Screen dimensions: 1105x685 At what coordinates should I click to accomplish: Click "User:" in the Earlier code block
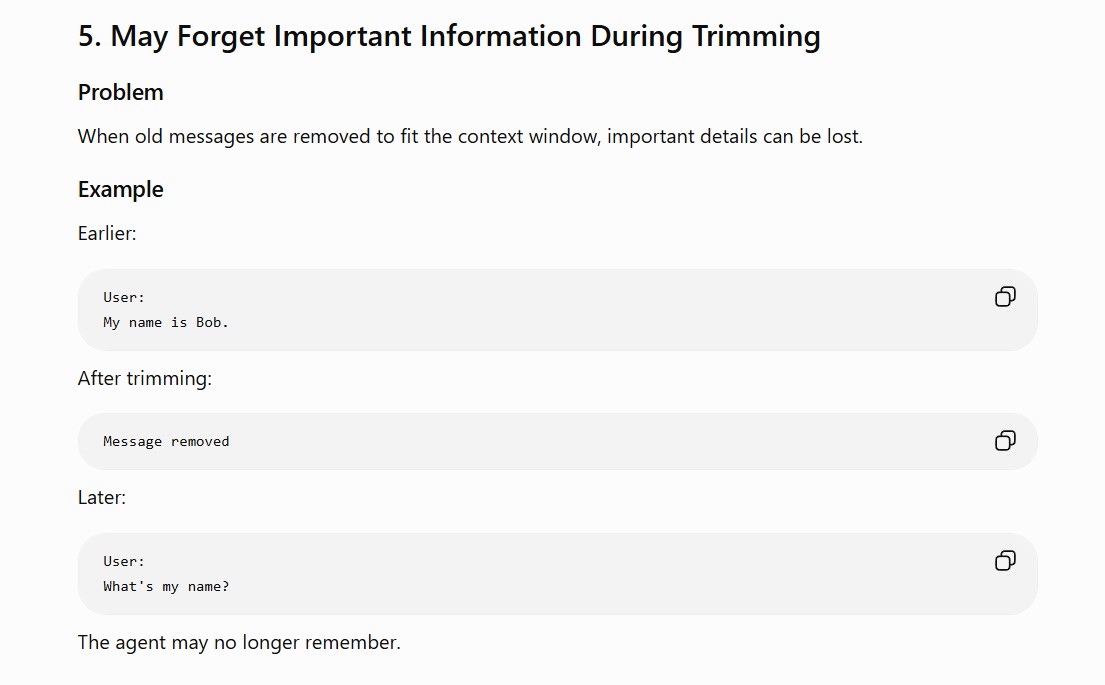pyautogui.click(x=124, y=297)
